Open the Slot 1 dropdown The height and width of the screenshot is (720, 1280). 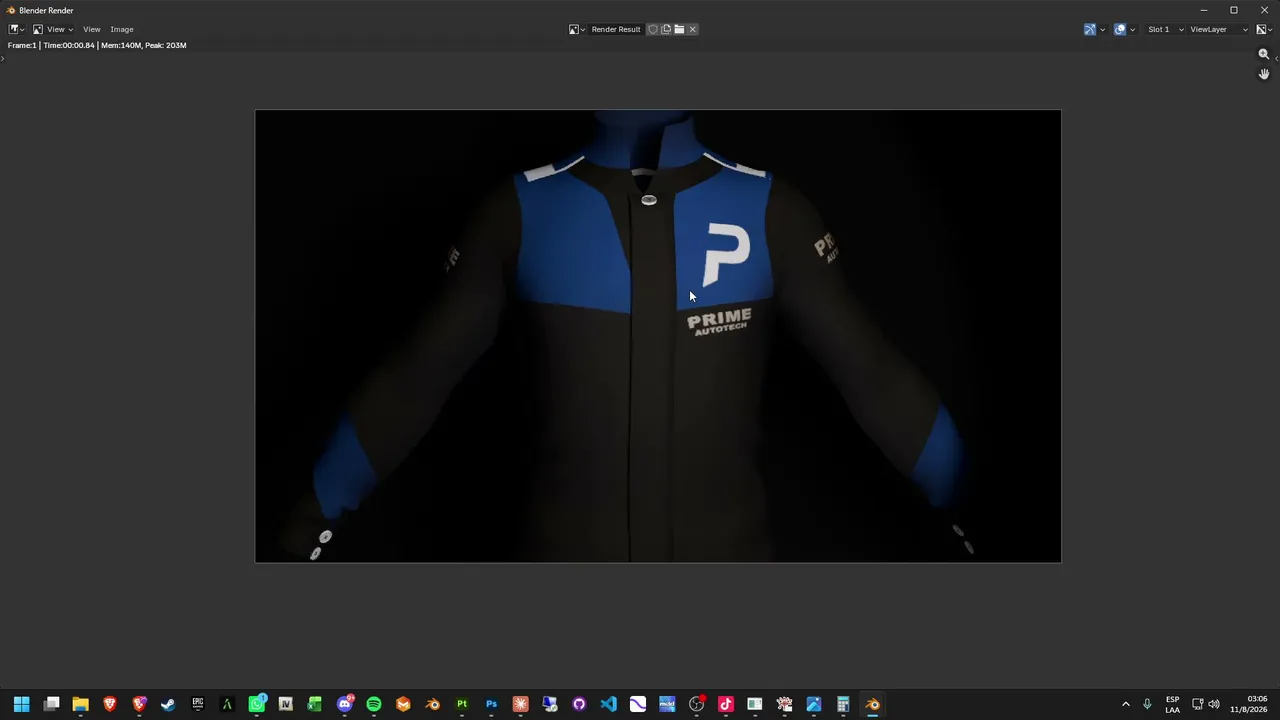pyautogui.click(x=1165, y=29)
